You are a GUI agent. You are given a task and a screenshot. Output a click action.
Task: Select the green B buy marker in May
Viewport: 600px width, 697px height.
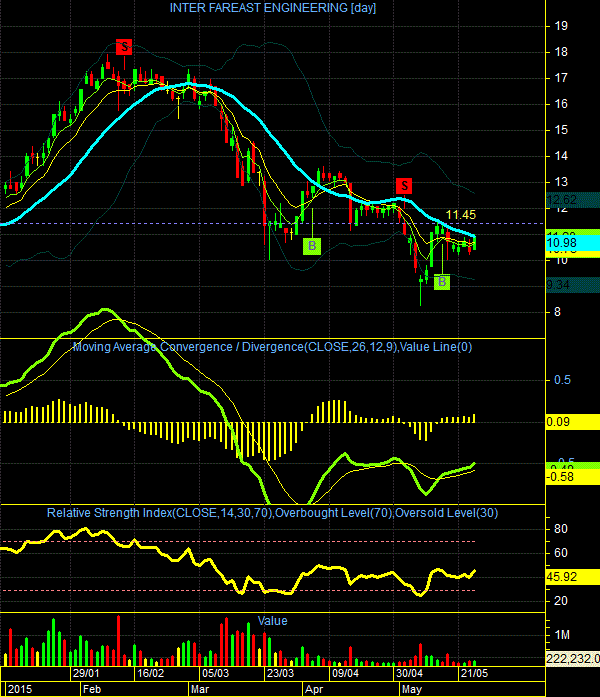tap(442, 282)
